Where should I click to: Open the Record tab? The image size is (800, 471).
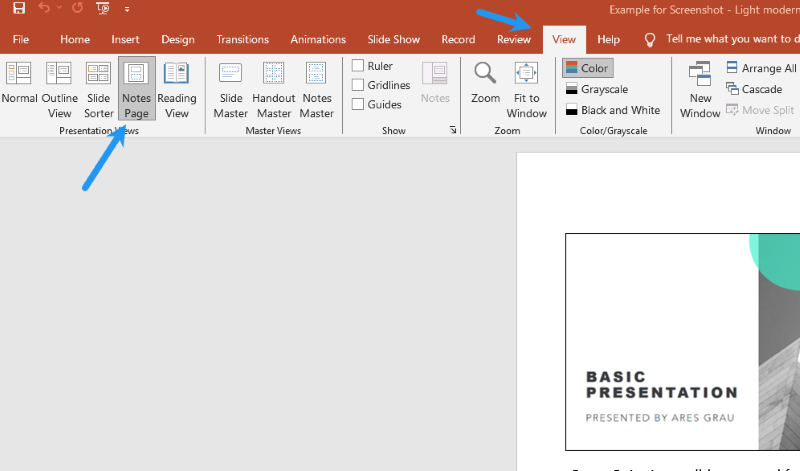tap(458, 39)
